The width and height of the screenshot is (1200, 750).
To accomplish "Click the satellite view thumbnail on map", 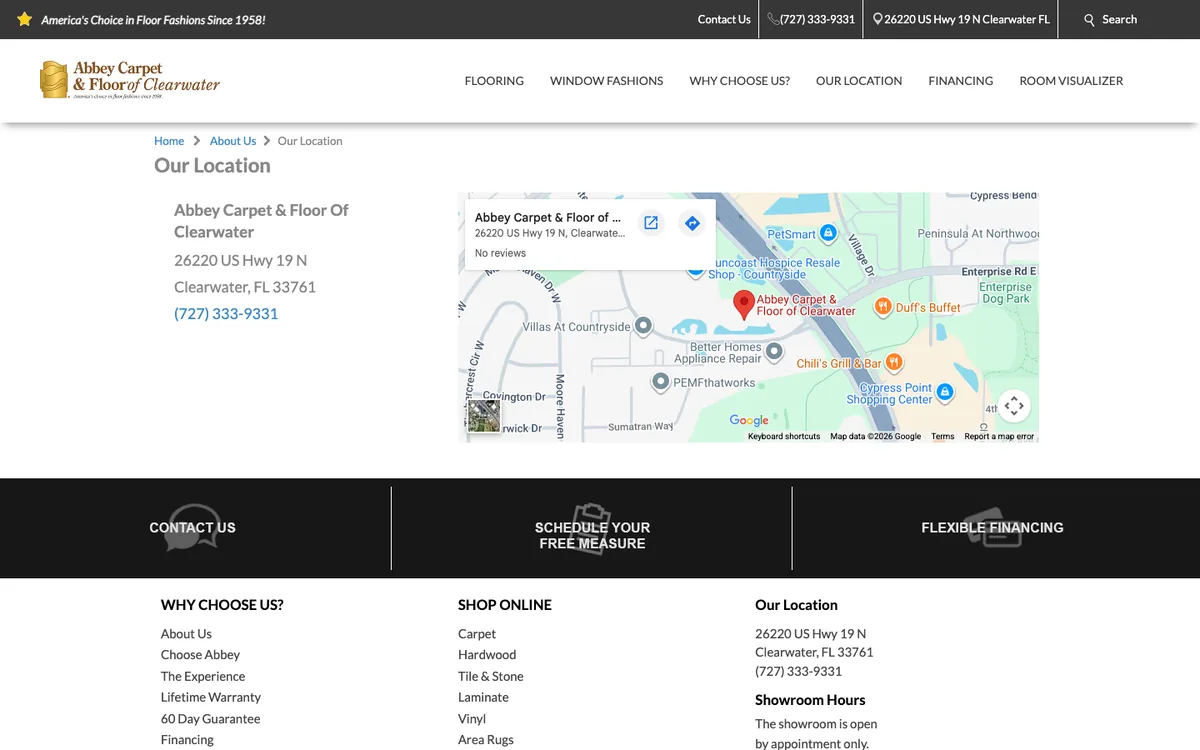I will [x=484, y=415].
